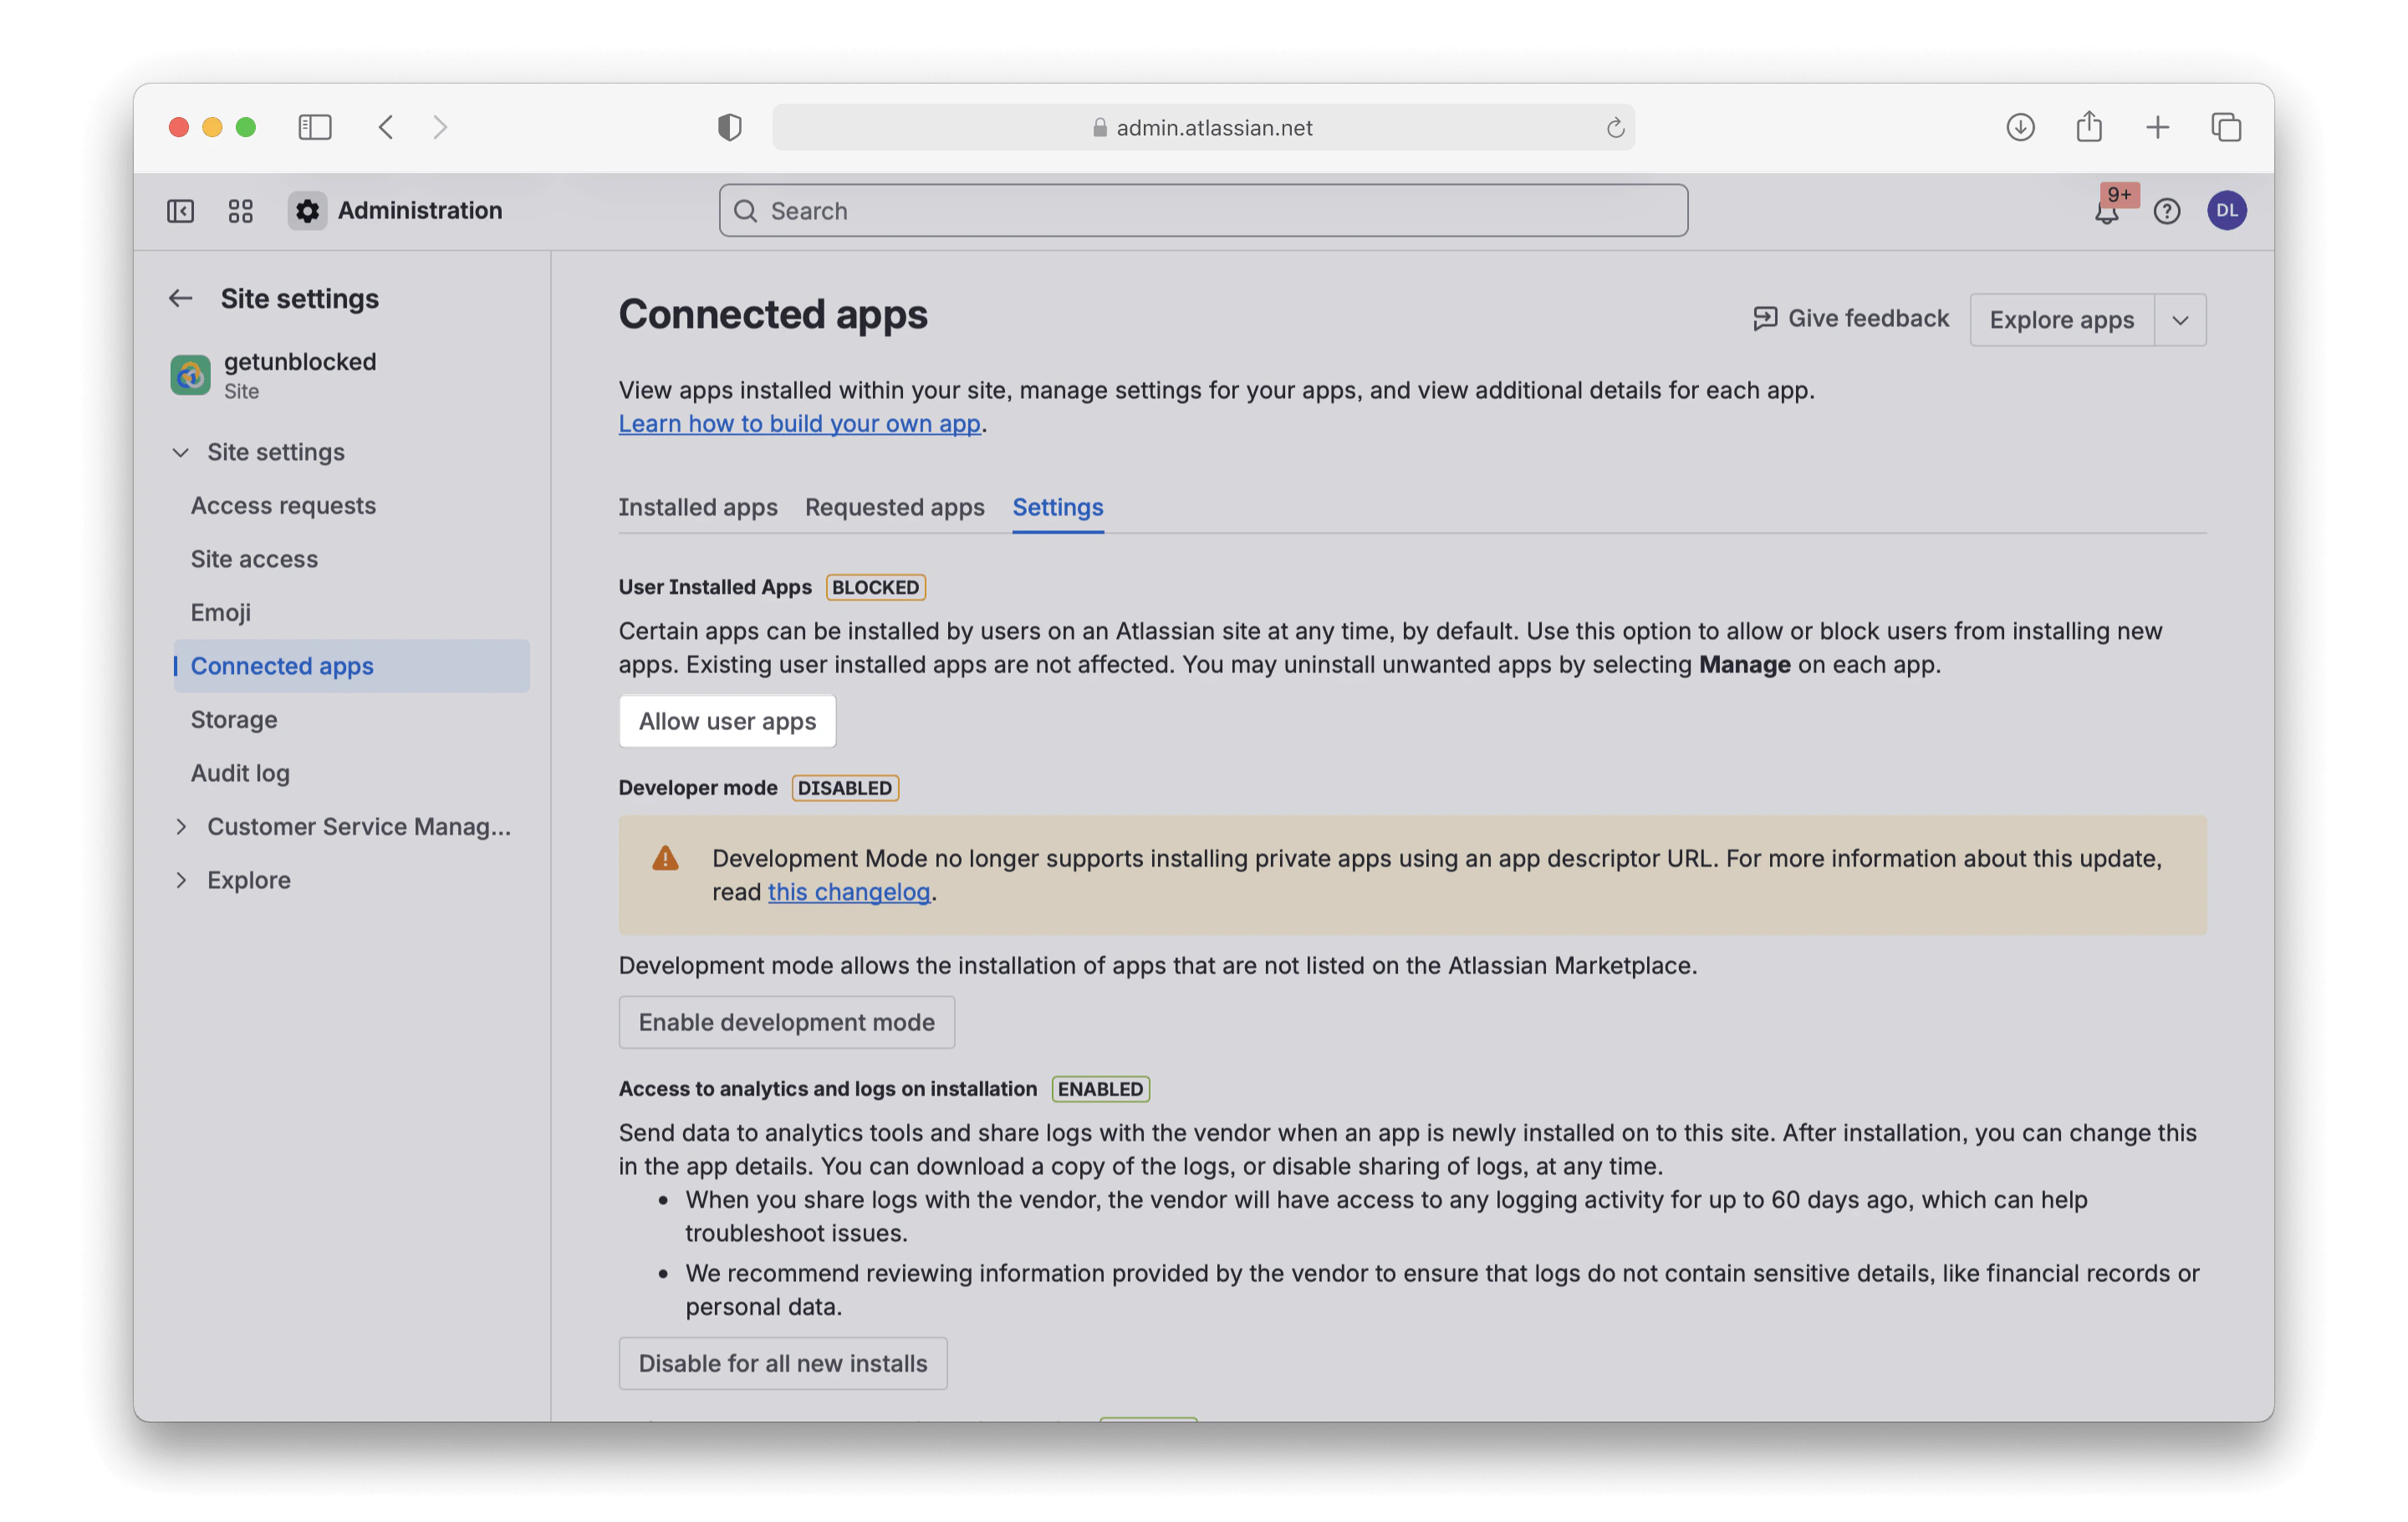2408x1522 pixels.
Task: Open the privacy shield icon
Action: coord(730,127)
